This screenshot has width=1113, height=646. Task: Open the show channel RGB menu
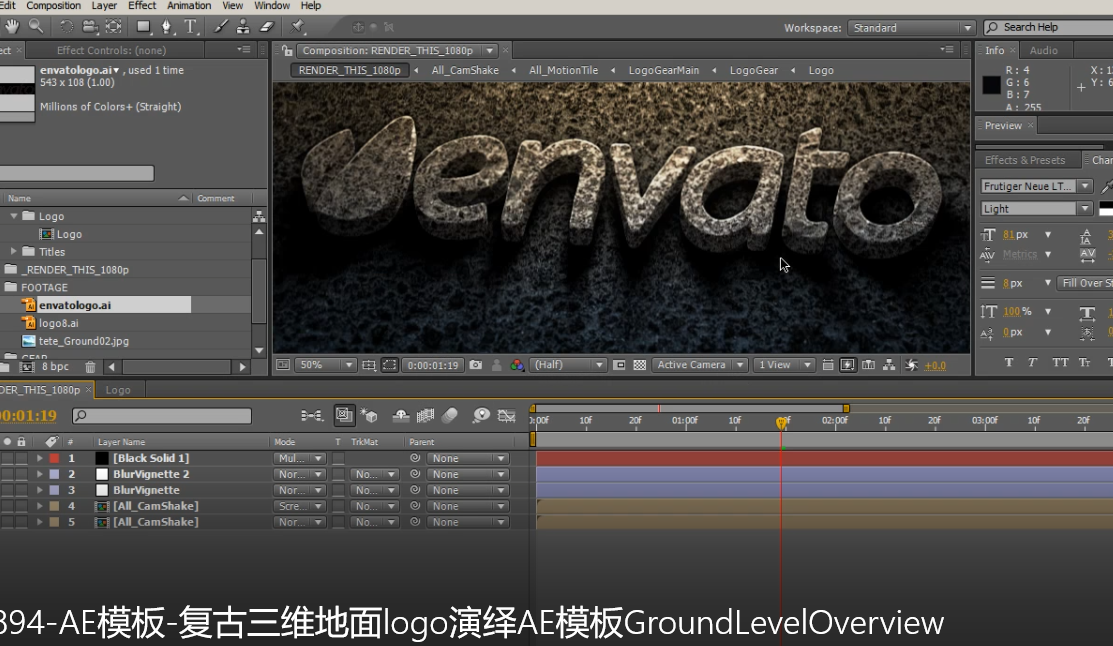[x=517, y=365]
